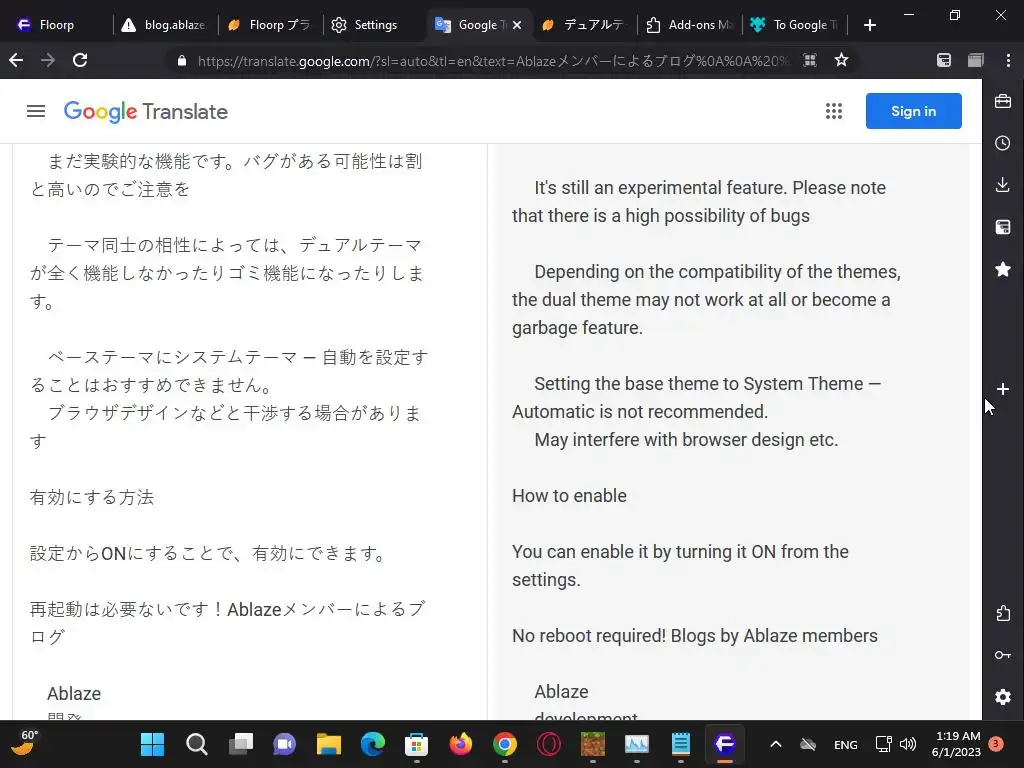
Task: Click the address bar URL field
Action: pos(493,61)
